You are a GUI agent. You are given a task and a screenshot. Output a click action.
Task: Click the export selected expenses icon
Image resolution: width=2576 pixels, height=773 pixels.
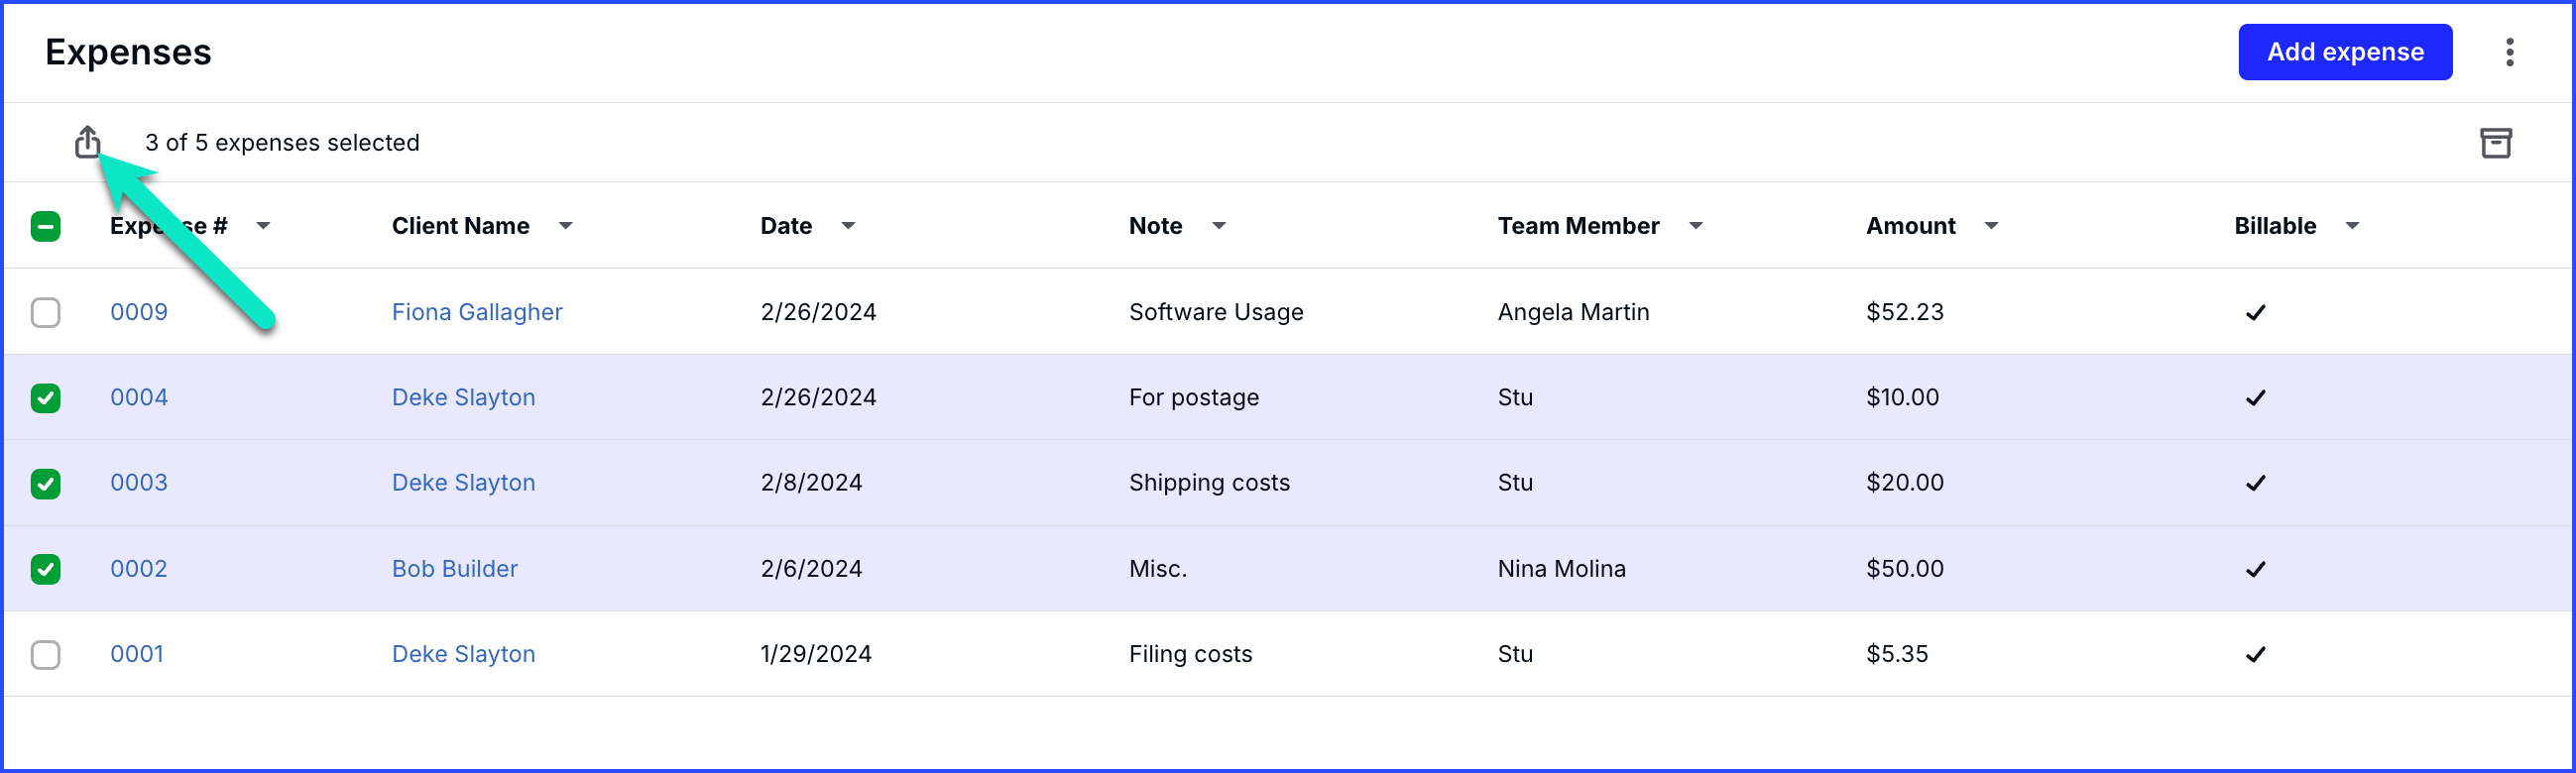(88, 142)
